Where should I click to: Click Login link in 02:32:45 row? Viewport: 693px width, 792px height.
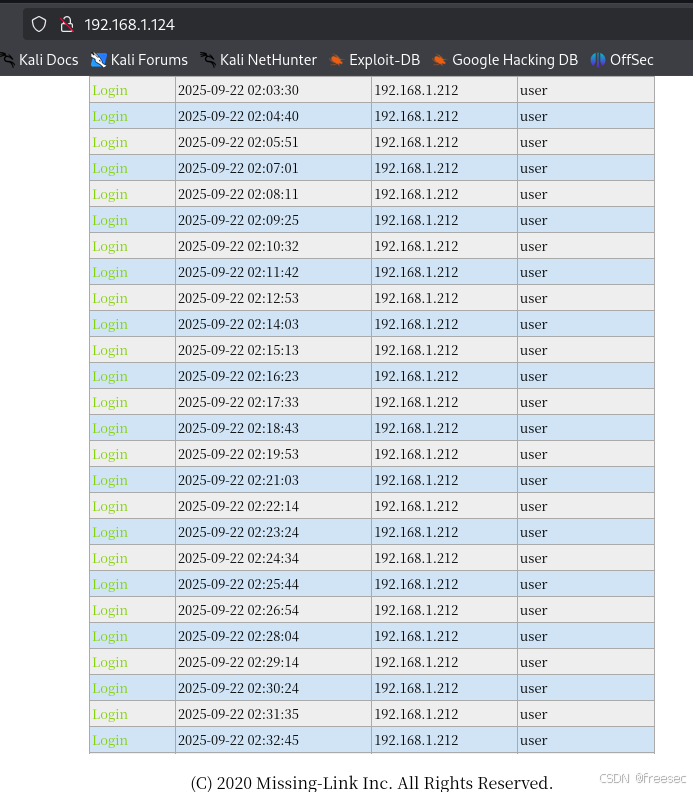110,740
